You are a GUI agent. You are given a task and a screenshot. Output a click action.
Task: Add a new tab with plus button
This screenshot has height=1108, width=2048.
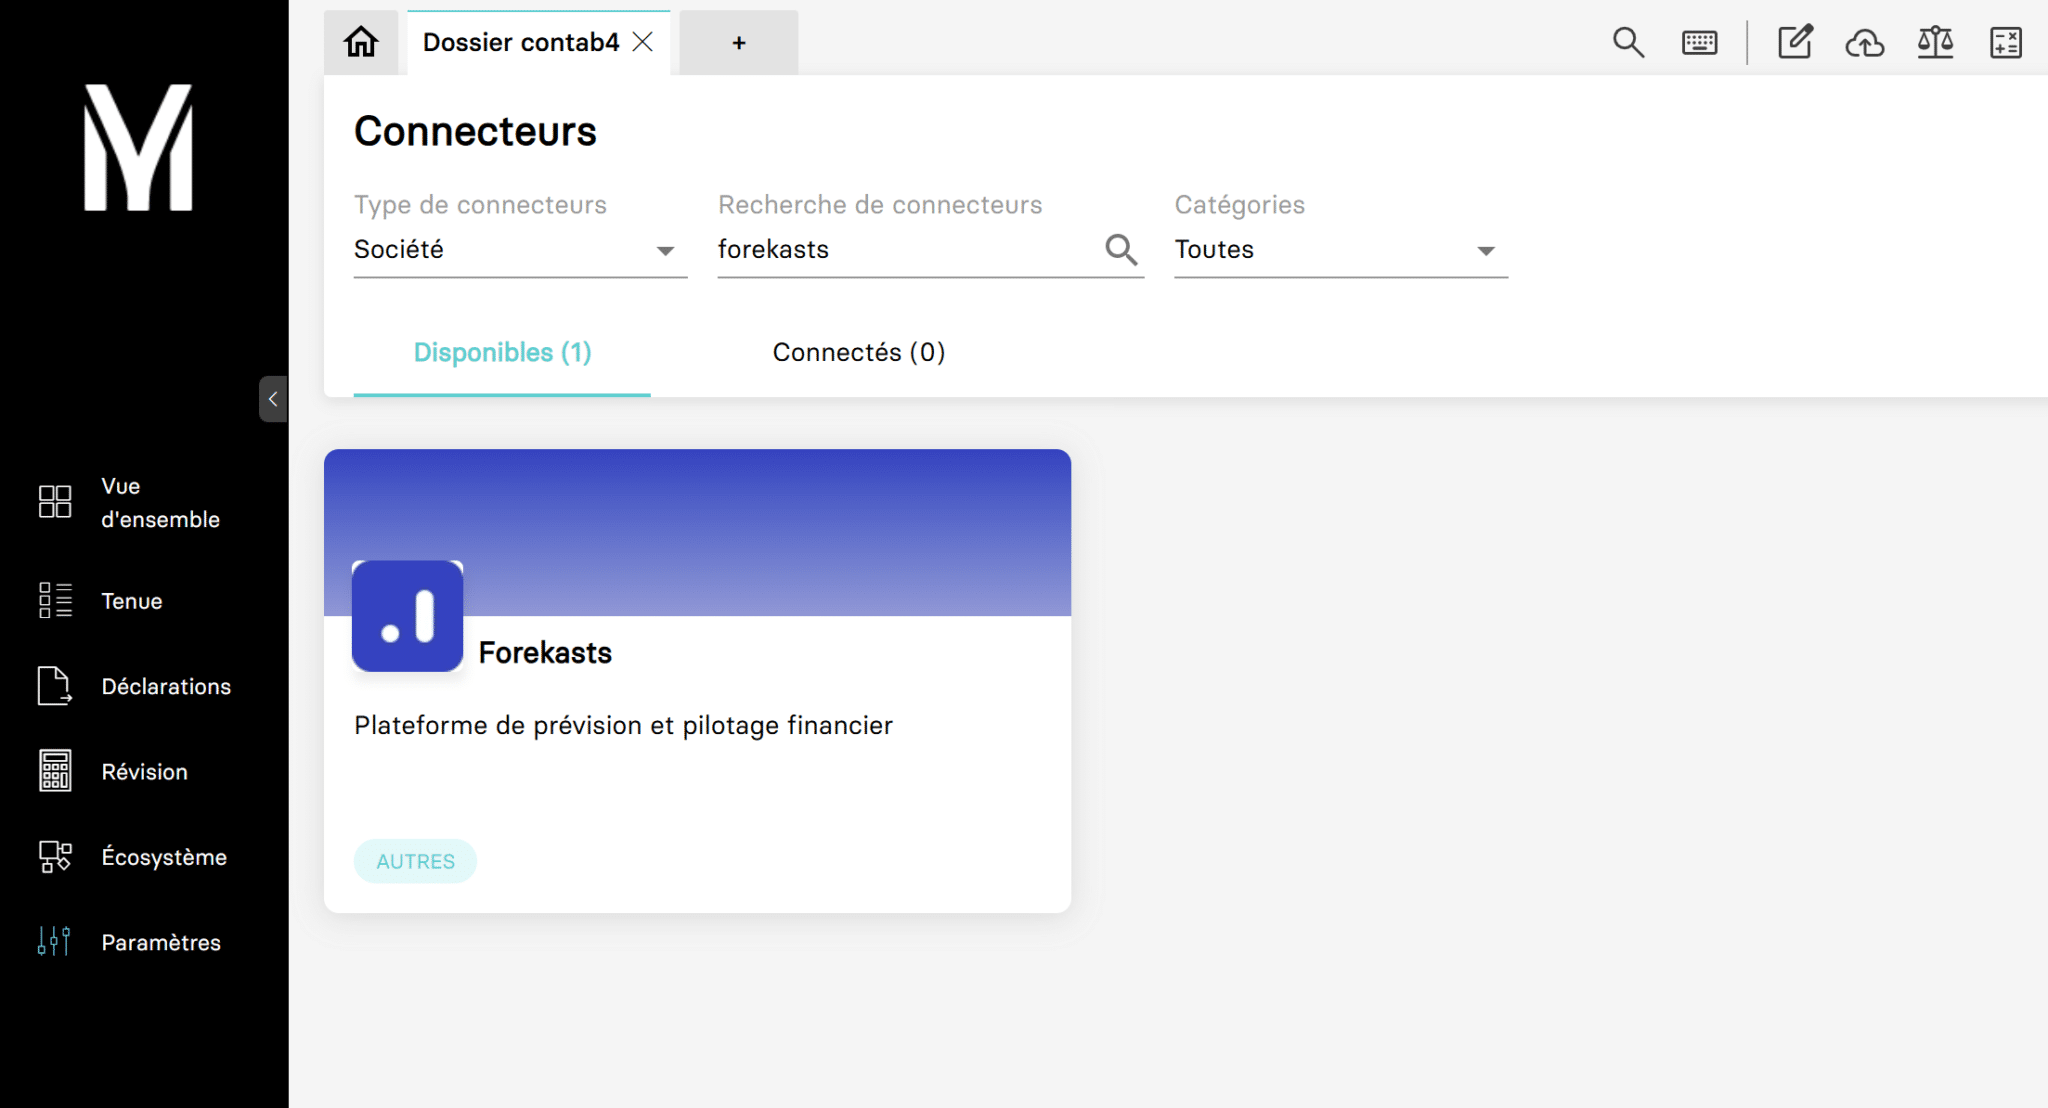pos(739,42)
